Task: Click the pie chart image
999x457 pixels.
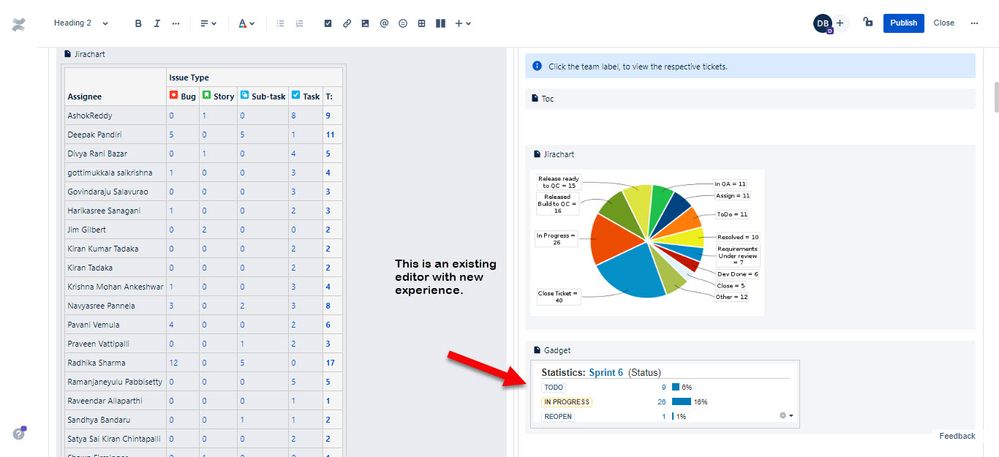Action: point(647,242)
